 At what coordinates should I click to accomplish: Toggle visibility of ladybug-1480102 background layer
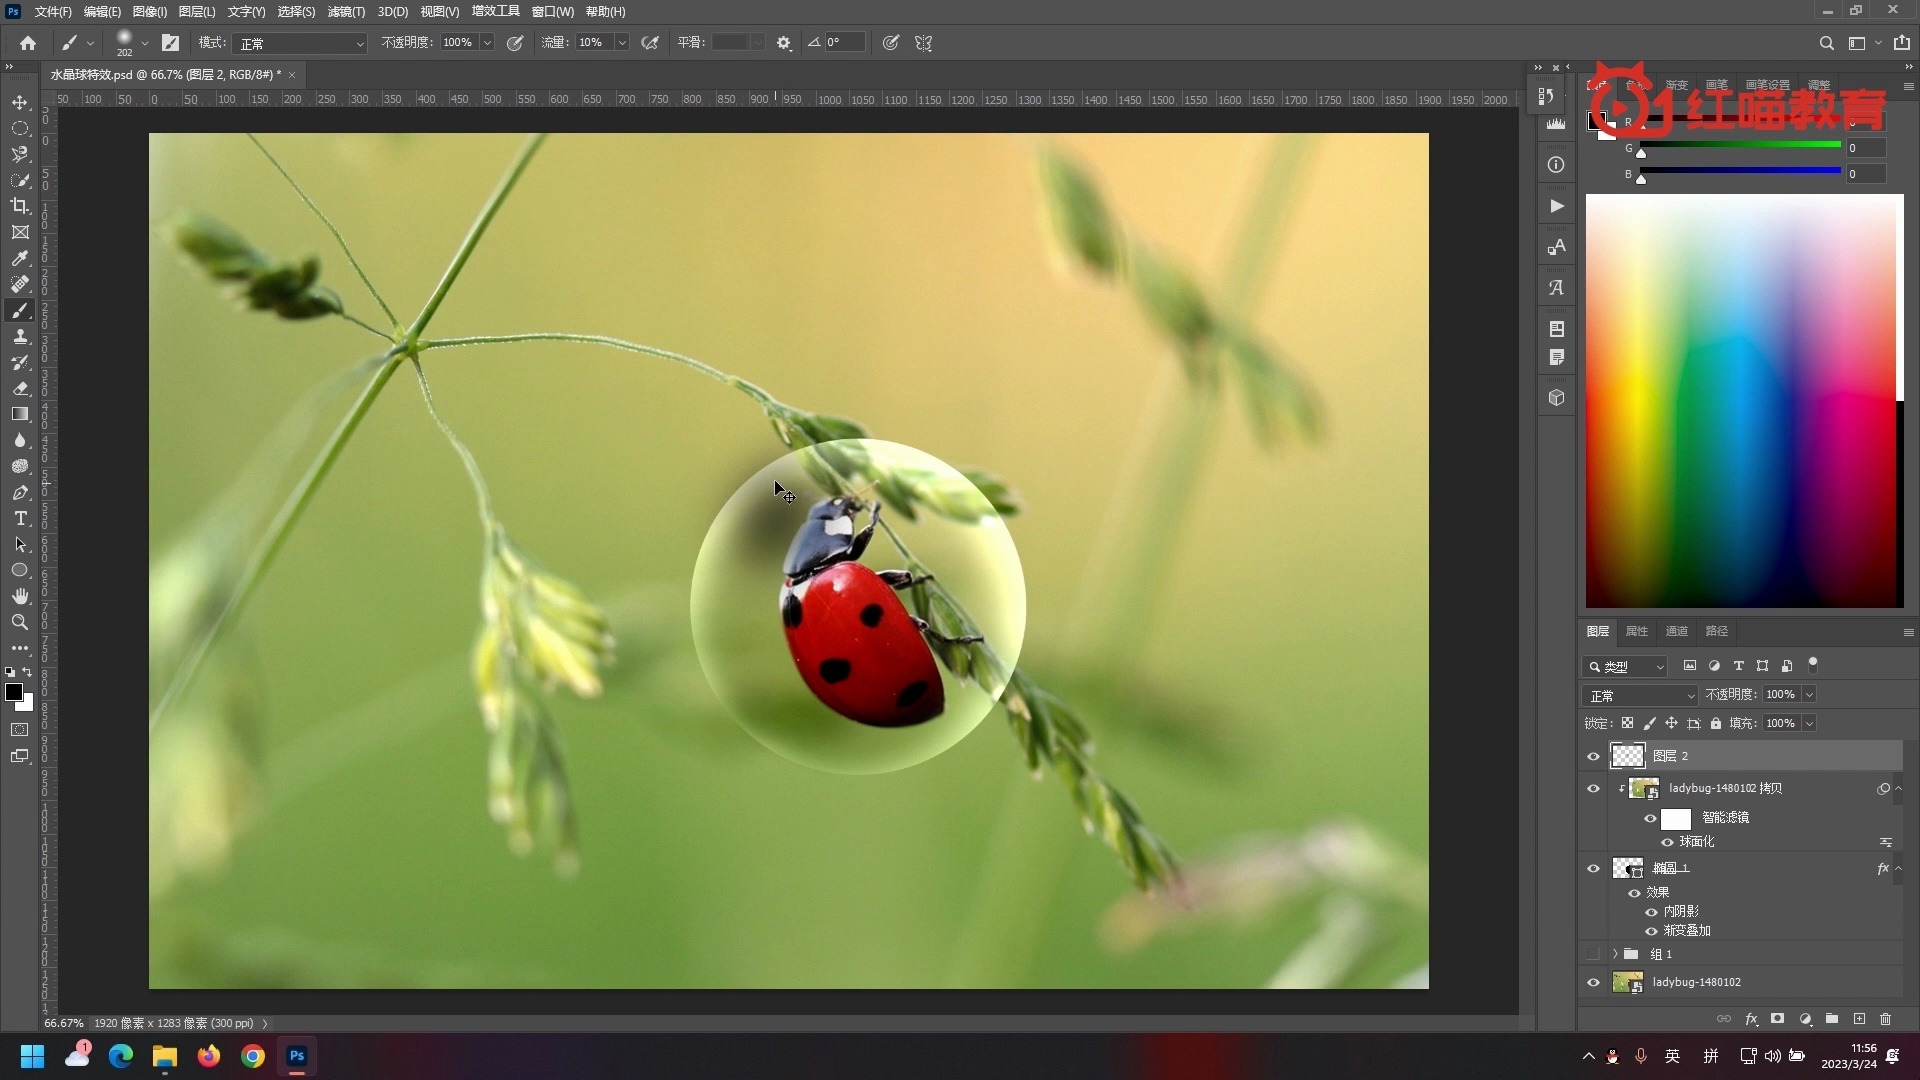click(x=1593, y=983)
